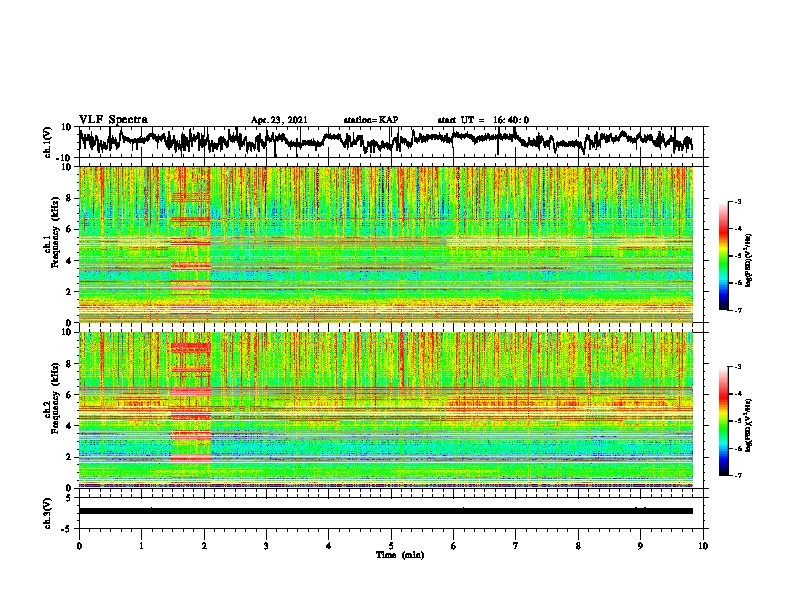This screenshot has width=792, height=612.
Task: Click time axis tick label 0
Action: [x=79, y=546]
